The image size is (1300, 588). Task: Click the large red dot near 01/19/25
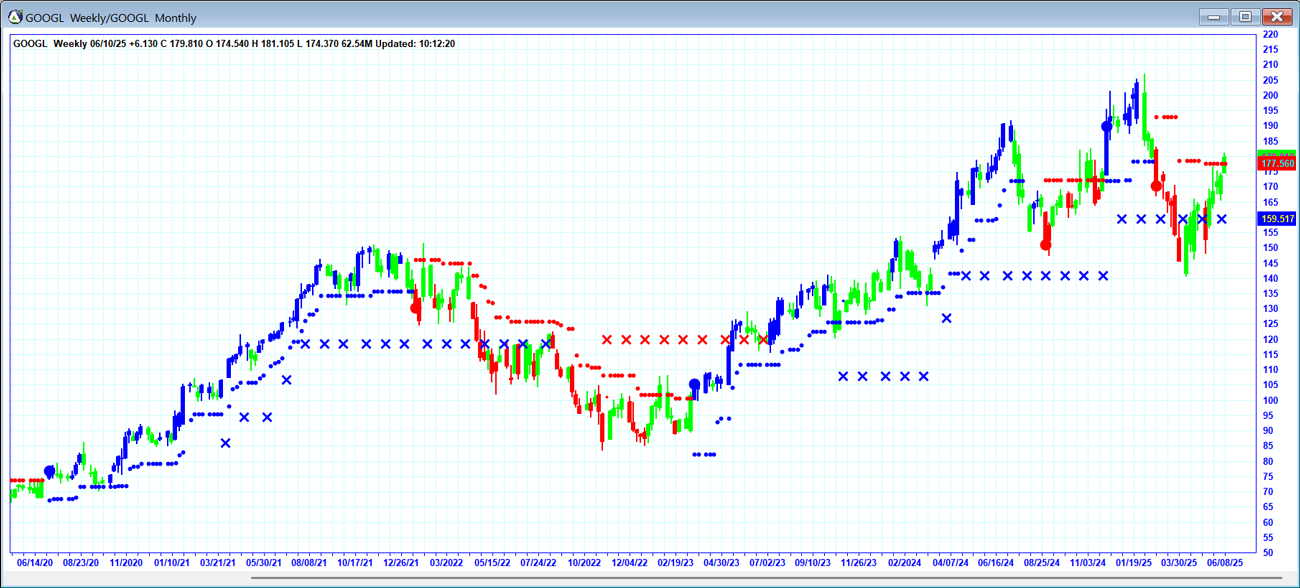click(x=1156, y=186)
